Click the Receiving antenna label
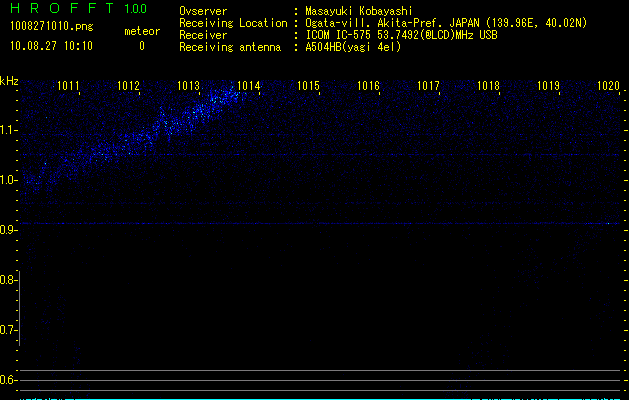629x400 pixels. (230, 47)
